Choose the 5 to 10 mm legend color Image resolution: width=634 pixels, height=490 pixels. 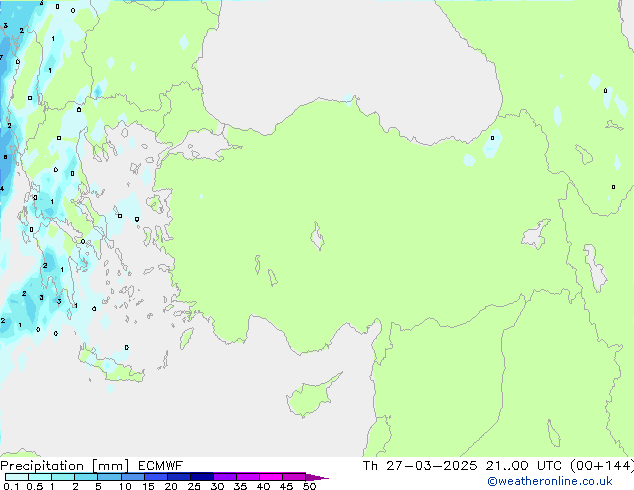[x=110, y=477]
